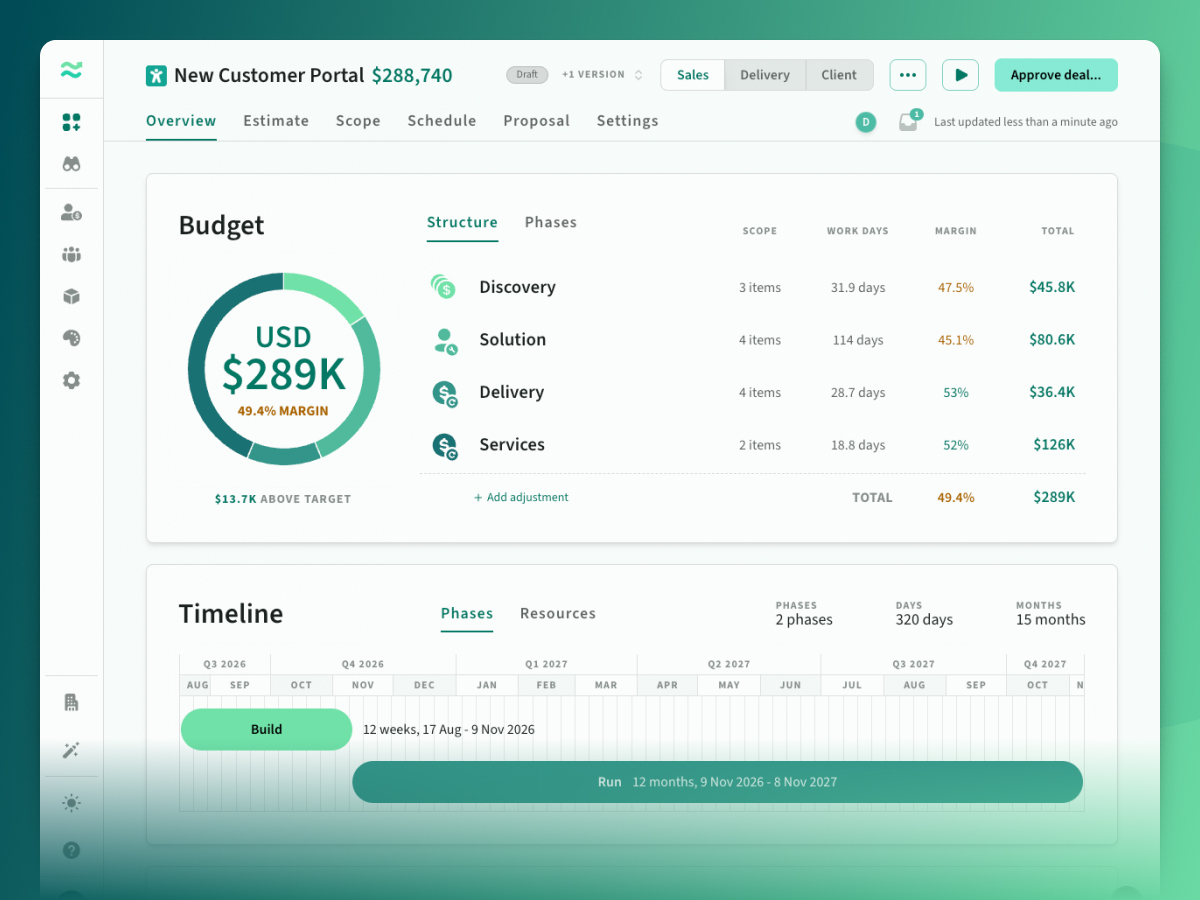Switch to Delivery in the Sales/Delivery/Client switcher
Viewport: 1200px width, 900px height.
pos(765,75)
